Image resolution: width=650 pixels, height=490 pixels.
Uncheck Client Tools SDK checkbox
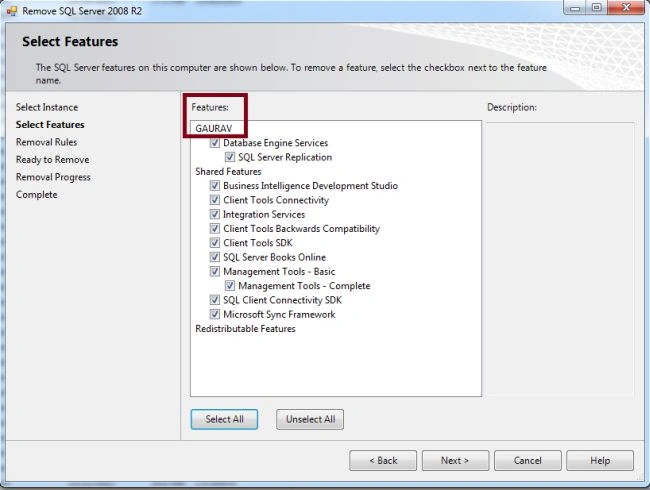215,243
